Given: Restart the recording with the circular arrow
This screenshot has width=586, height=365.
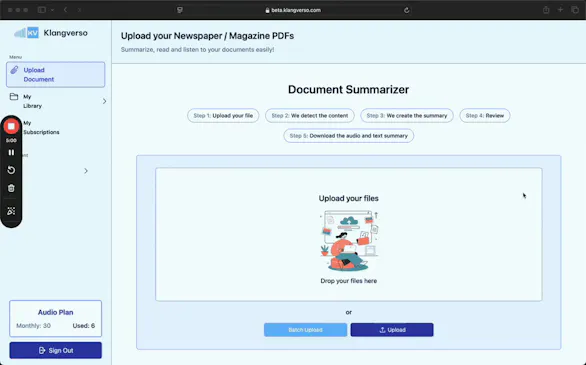Looking at the screenshot, I should click(x=11, y=170).
